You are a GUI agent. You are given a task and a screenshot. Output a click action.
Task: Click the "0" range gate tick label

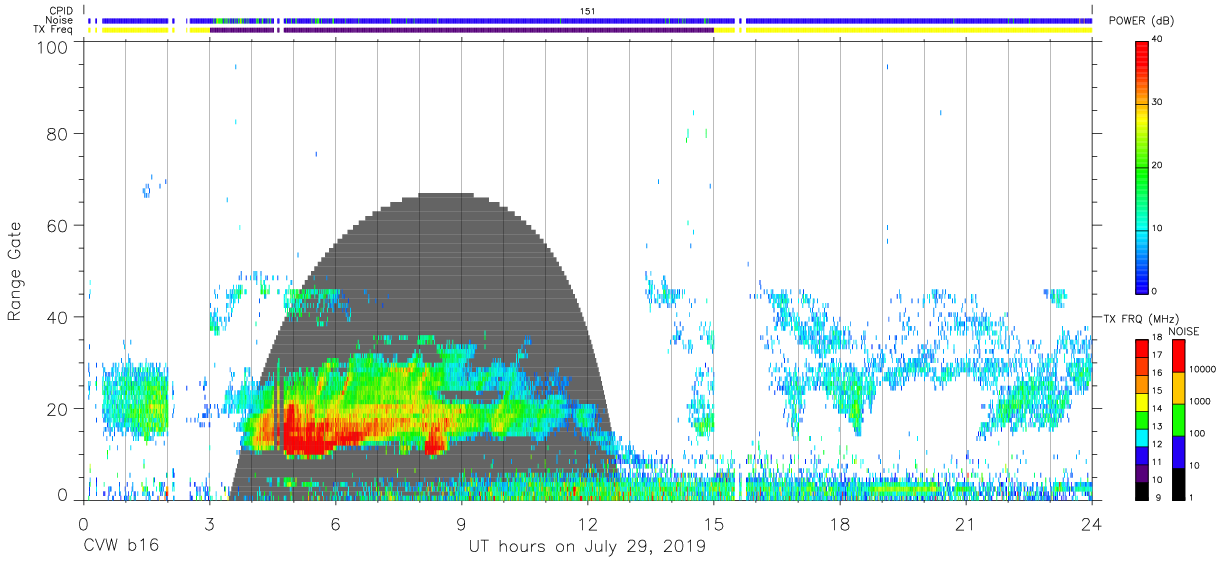click(x=62, y=493)
